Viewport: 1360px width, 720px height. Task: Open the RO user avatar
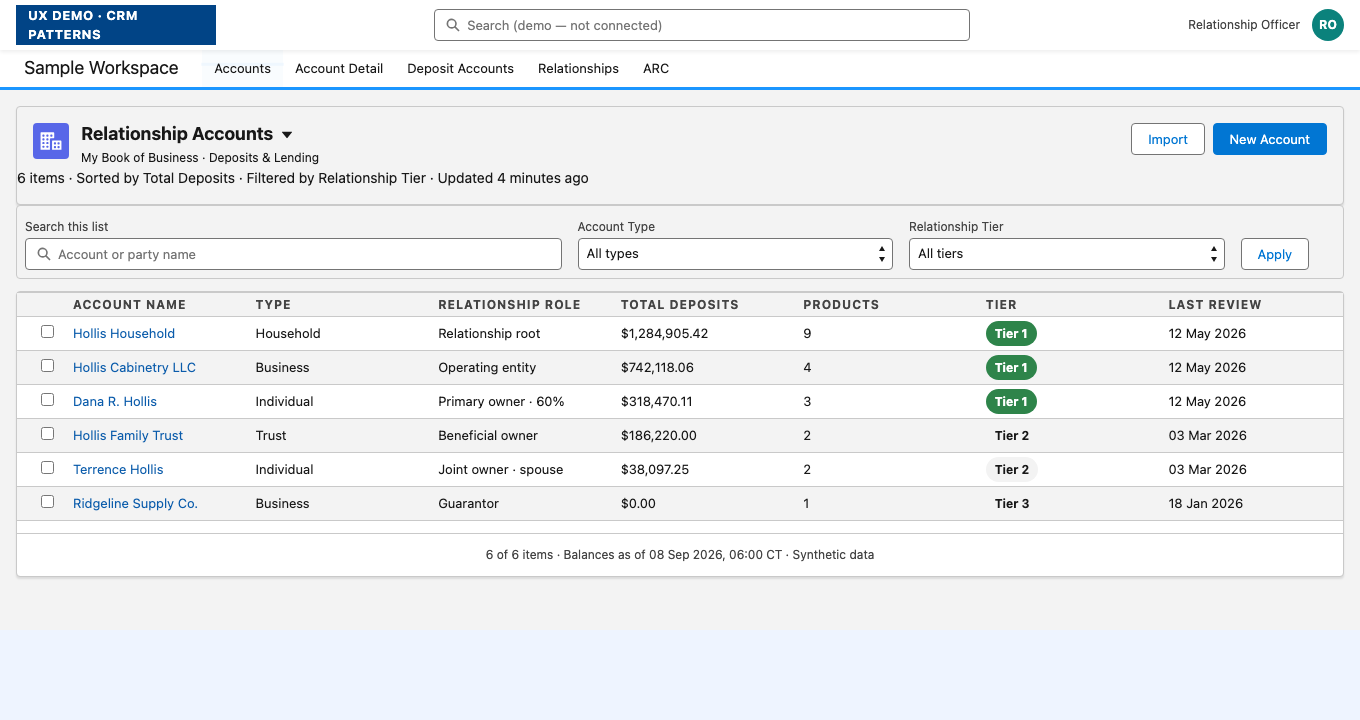click(1327, 25)
